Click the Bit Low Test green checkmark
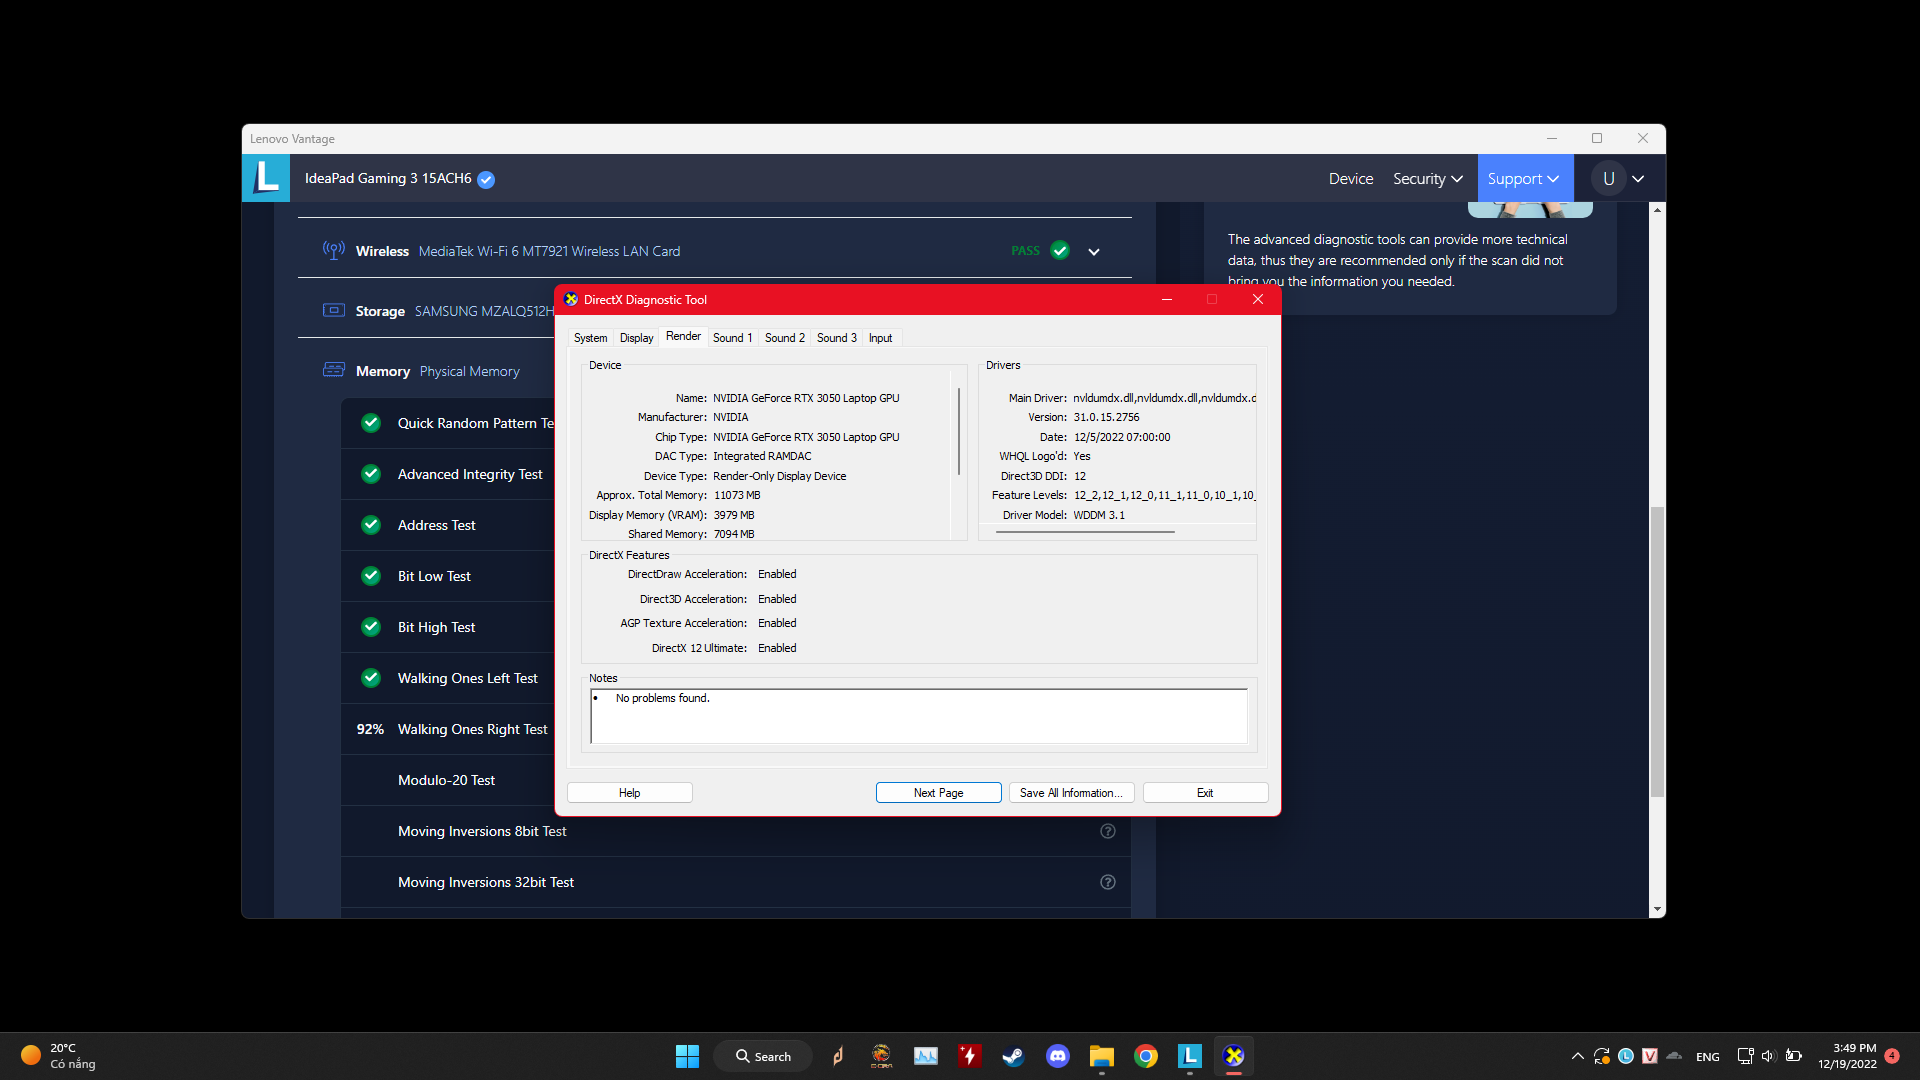The height and width of the screenshot is (1080, 1920). pyautogui.click(x=371, y=576)
